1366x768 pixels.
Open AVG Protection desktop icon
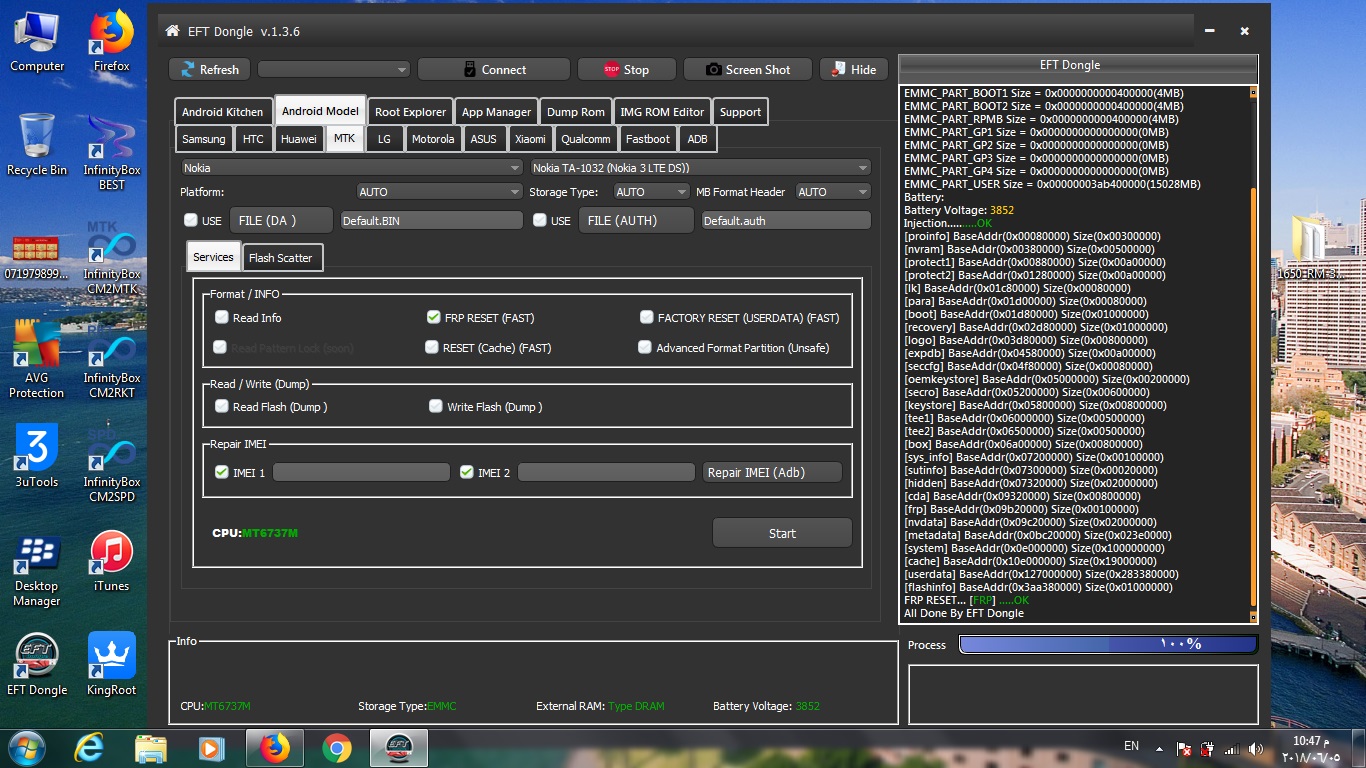point(37,360)
